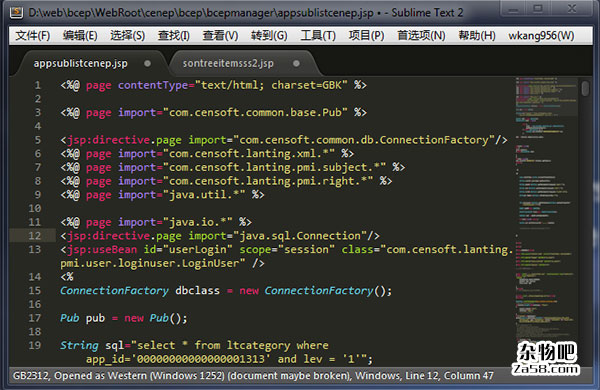Open the 查找(I) menu
The height and width of the screenshot is (390, 600).
[x=174, y=36]
